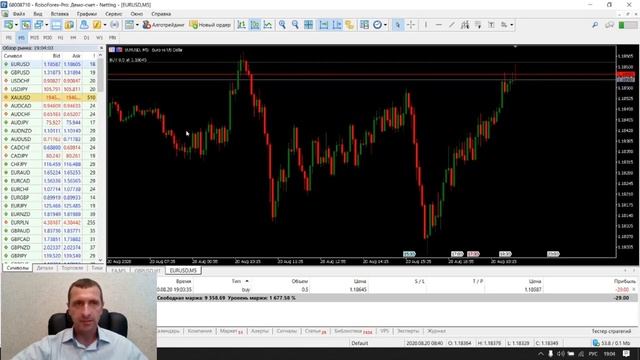The image size is (640, 360).
Task: Open dropdown arrow beside MetaEditor icon
Action: [x=104, y=25]
